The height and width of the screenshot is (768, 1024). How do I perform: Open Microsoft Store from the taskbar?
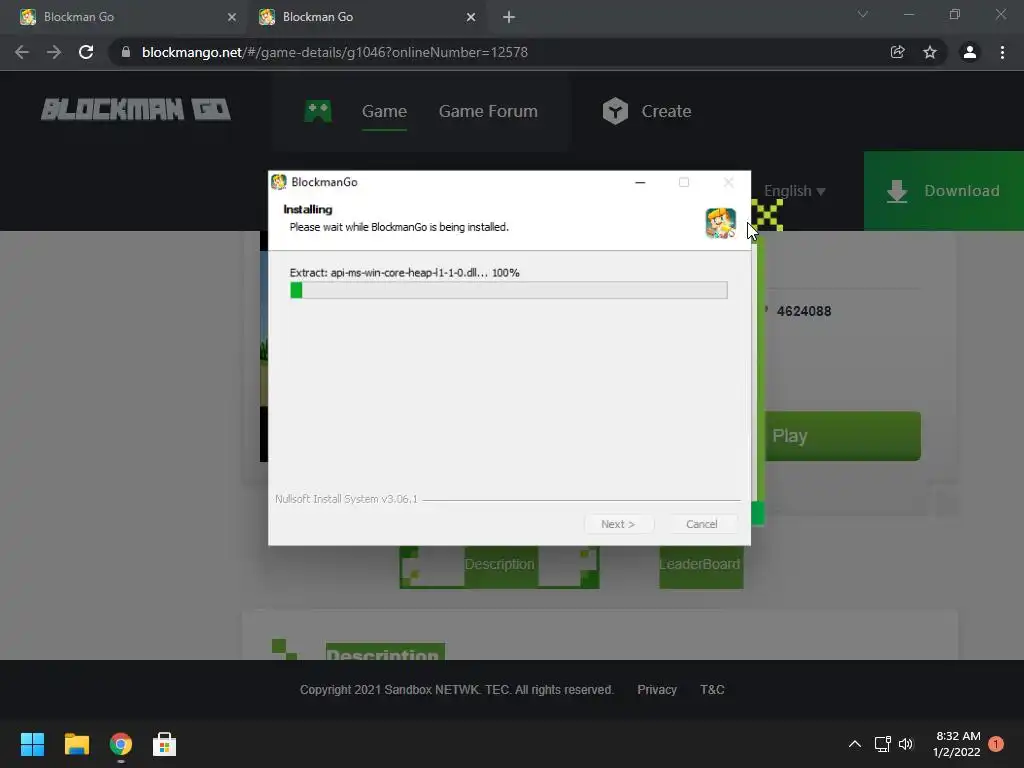pos(165,744)
